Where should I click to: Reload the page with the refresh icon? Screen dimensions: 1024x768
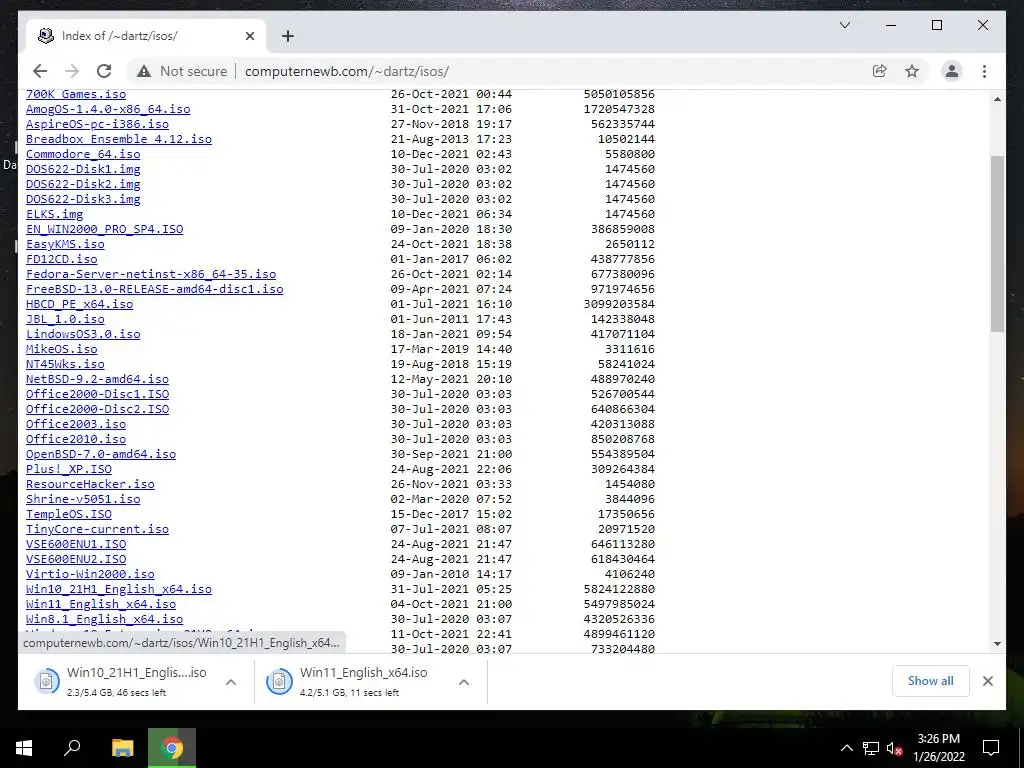pos(104,71)
